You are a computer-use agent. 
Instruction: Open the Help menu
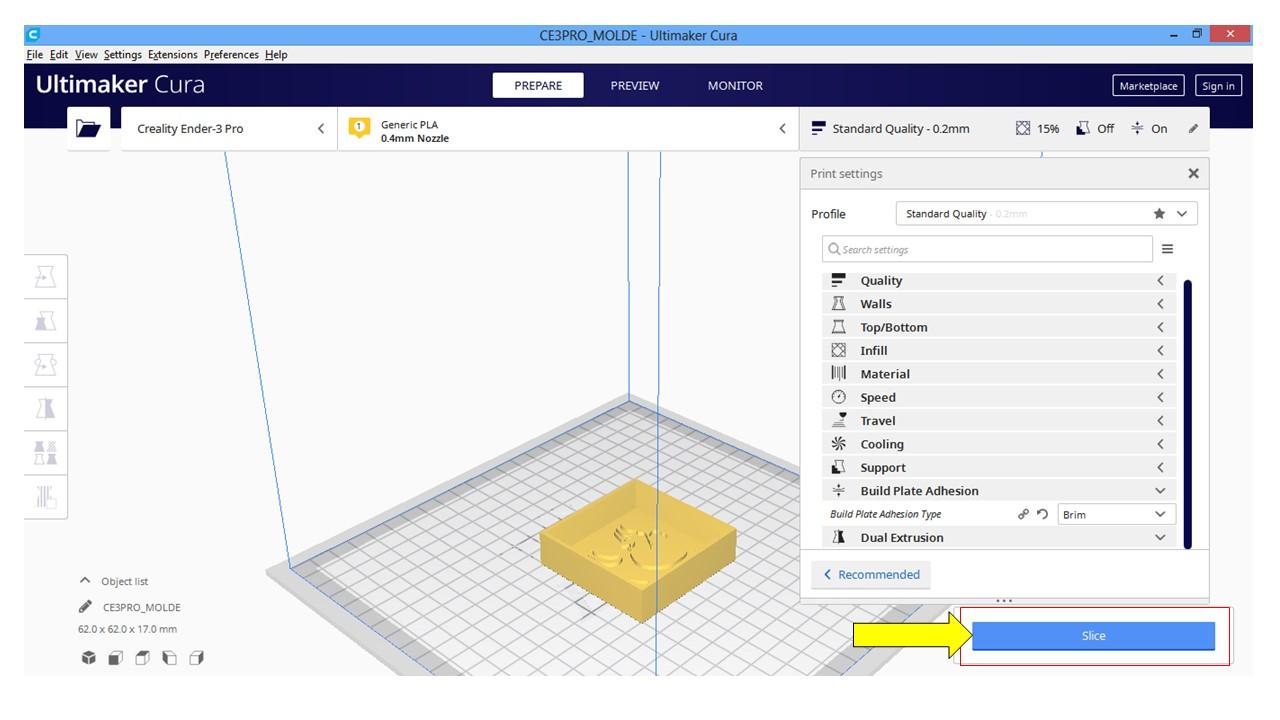tap(276, 55)
